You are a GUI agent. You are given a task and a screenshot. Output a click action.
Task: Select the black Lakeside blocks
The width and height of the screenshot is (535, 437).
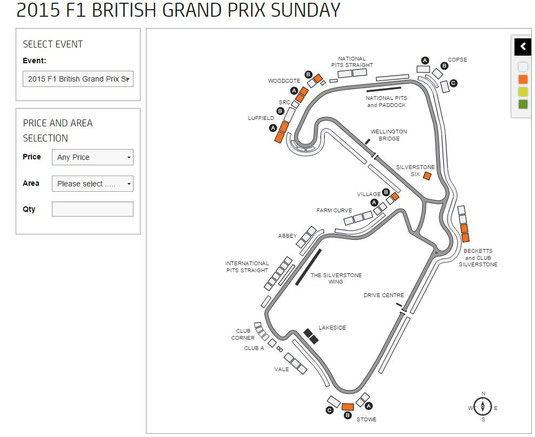click(x=311, y=336)
